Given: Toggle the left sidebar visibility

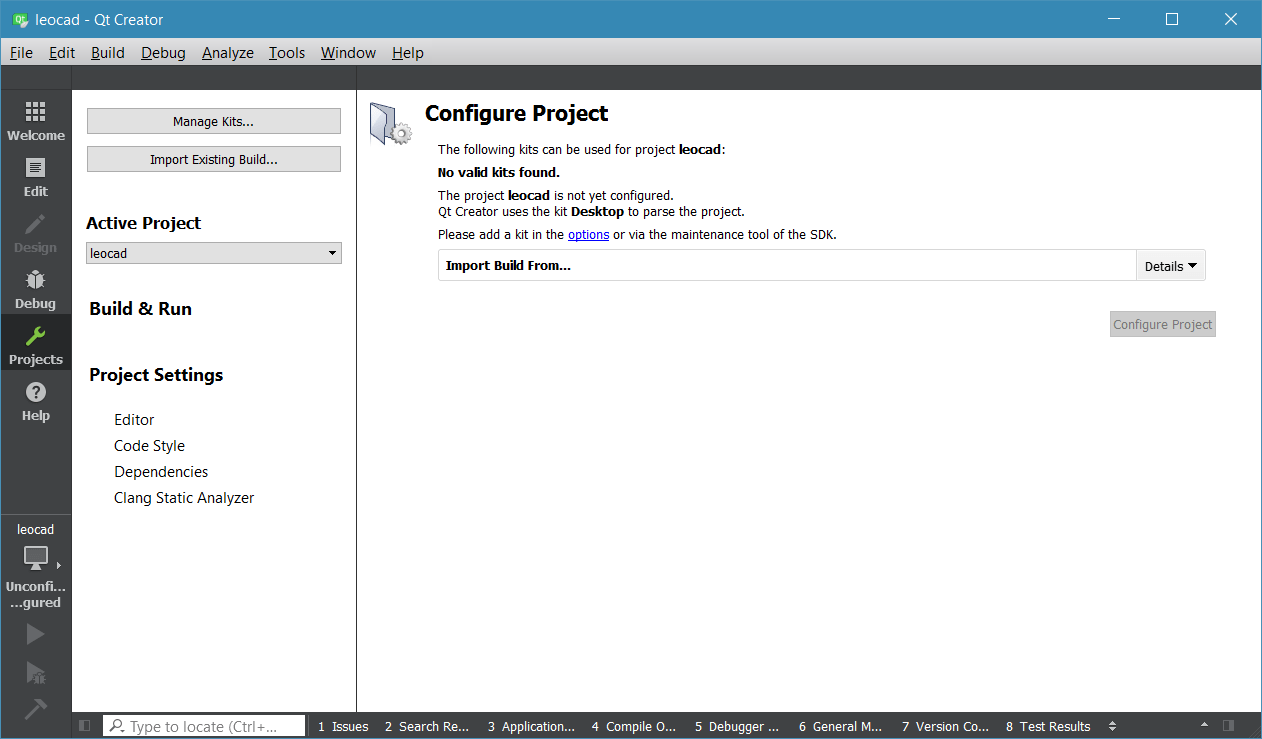Looking at the screenshot, I should (x=85, y=726).
